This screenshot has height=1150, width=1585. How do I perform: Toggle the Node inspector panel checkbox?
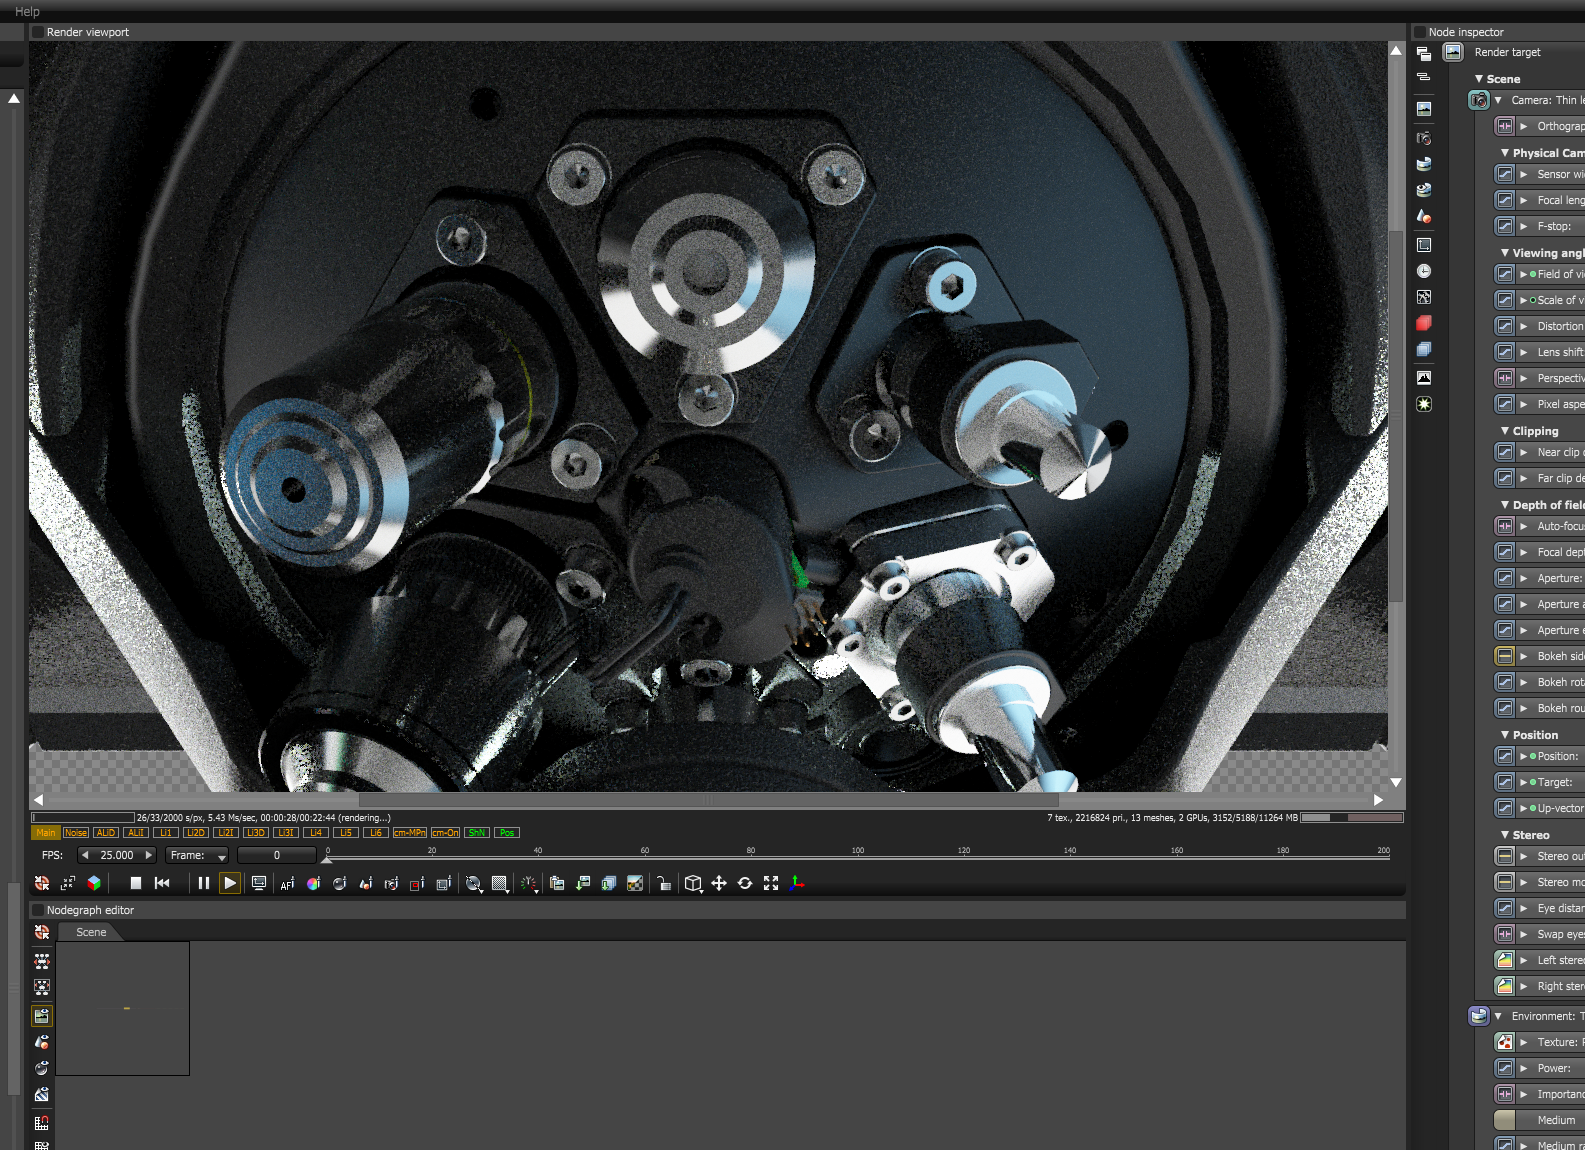(1420, 32)
